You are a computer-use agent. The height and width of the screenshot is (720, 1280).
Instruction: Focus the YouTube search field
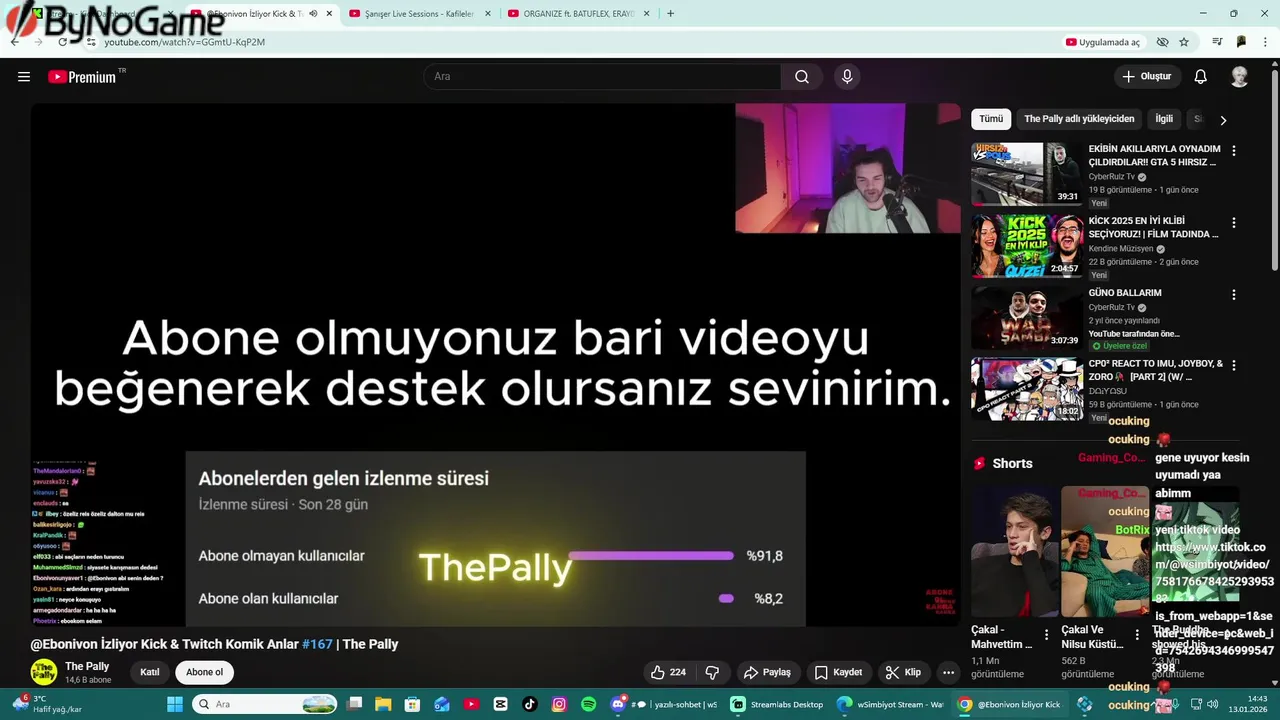click(x=603, y=77)
